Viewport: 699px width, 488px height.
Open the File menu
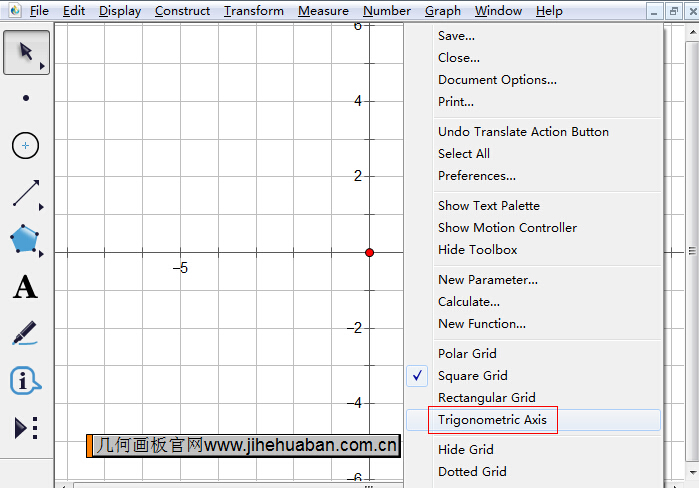[x=39, y=10]
